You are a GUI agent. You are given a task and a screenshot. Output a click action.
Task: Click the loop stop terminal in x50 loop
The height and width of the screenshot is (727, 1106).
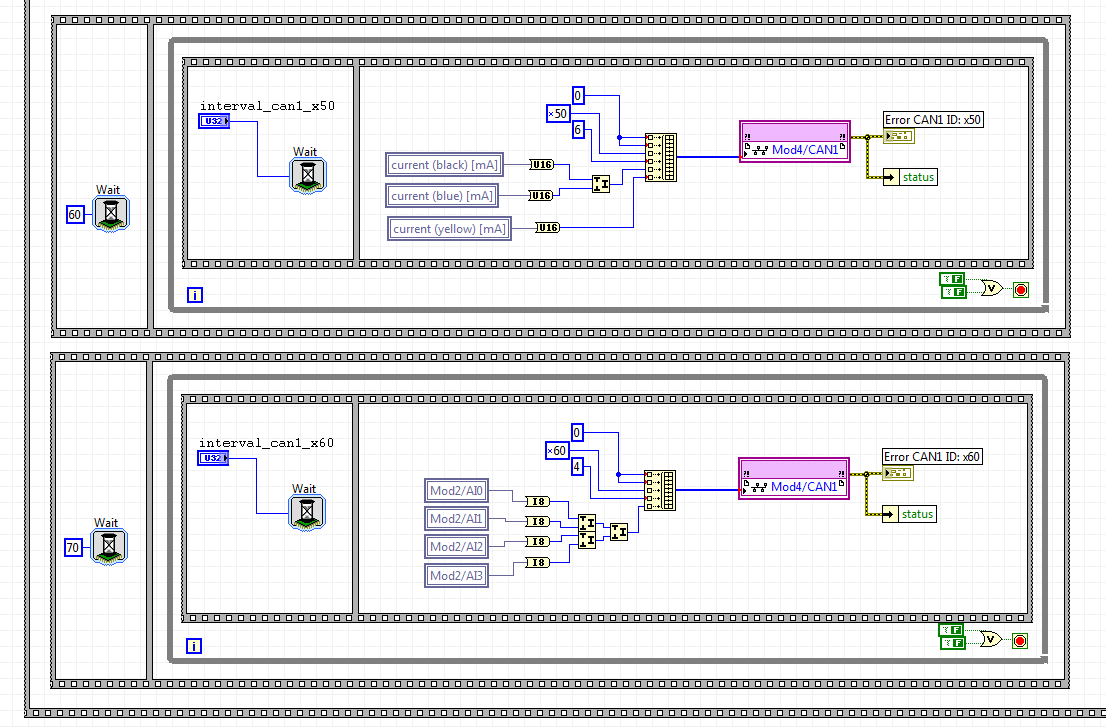click(x=1021, y=290)
